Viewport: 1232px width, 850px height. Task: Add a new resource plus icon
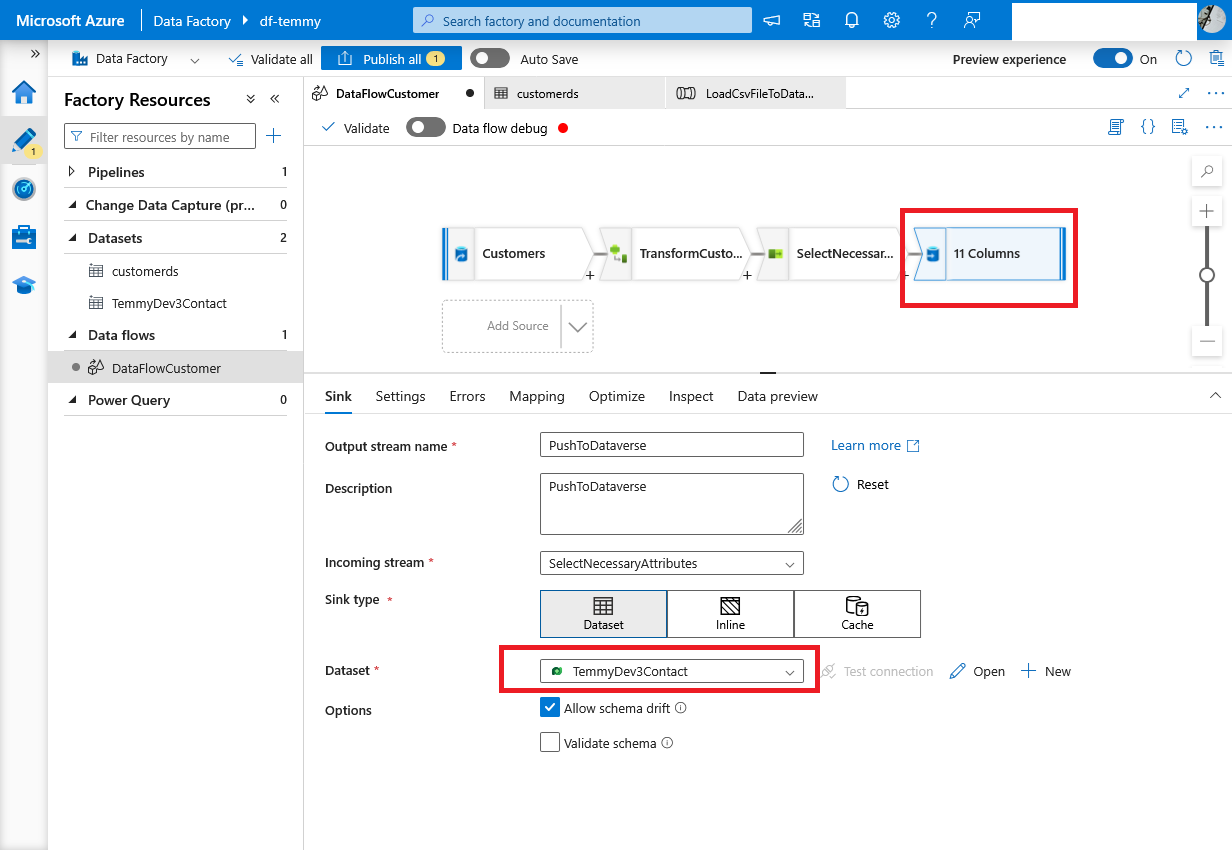tap(274, 136)
